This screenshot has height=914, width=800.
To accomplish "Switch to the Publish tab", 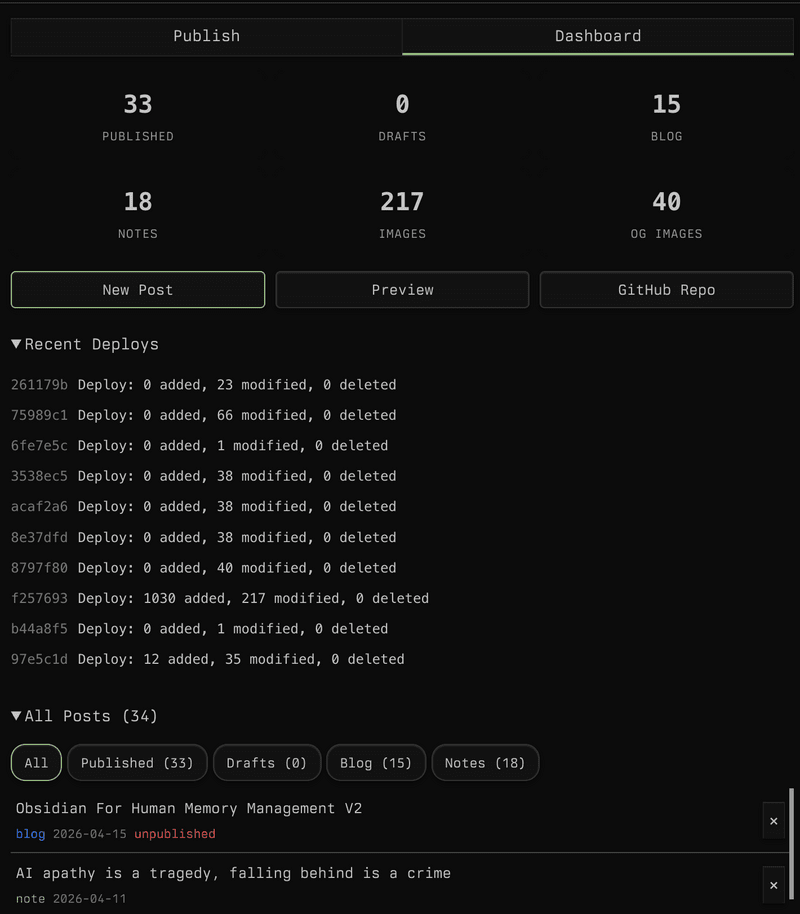I will tap(206, 36).
